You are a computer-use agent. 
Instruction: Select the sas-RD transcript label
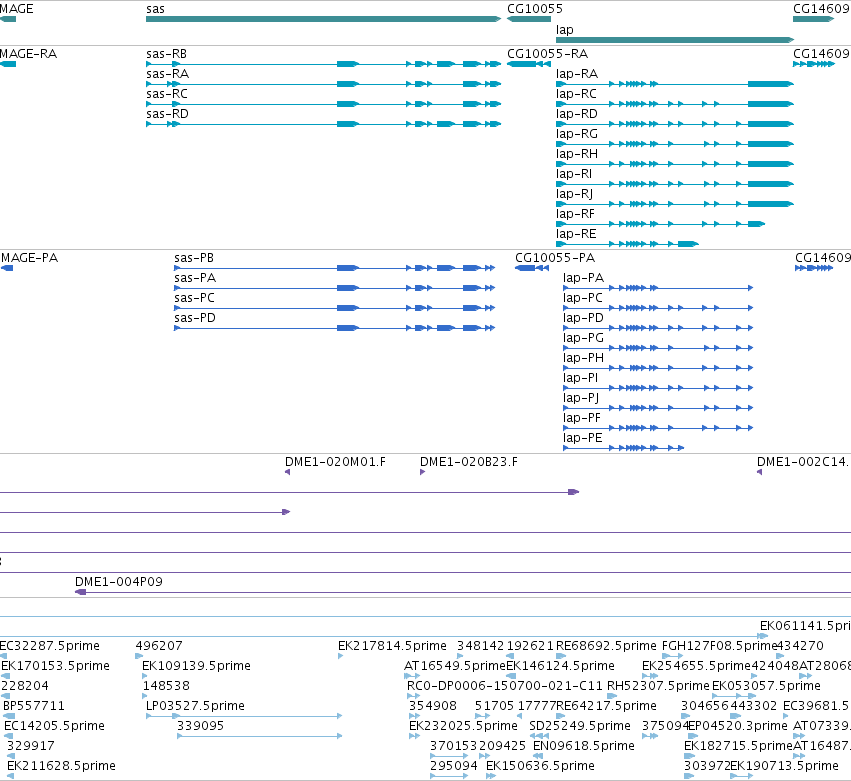click(x=167, y=114)
